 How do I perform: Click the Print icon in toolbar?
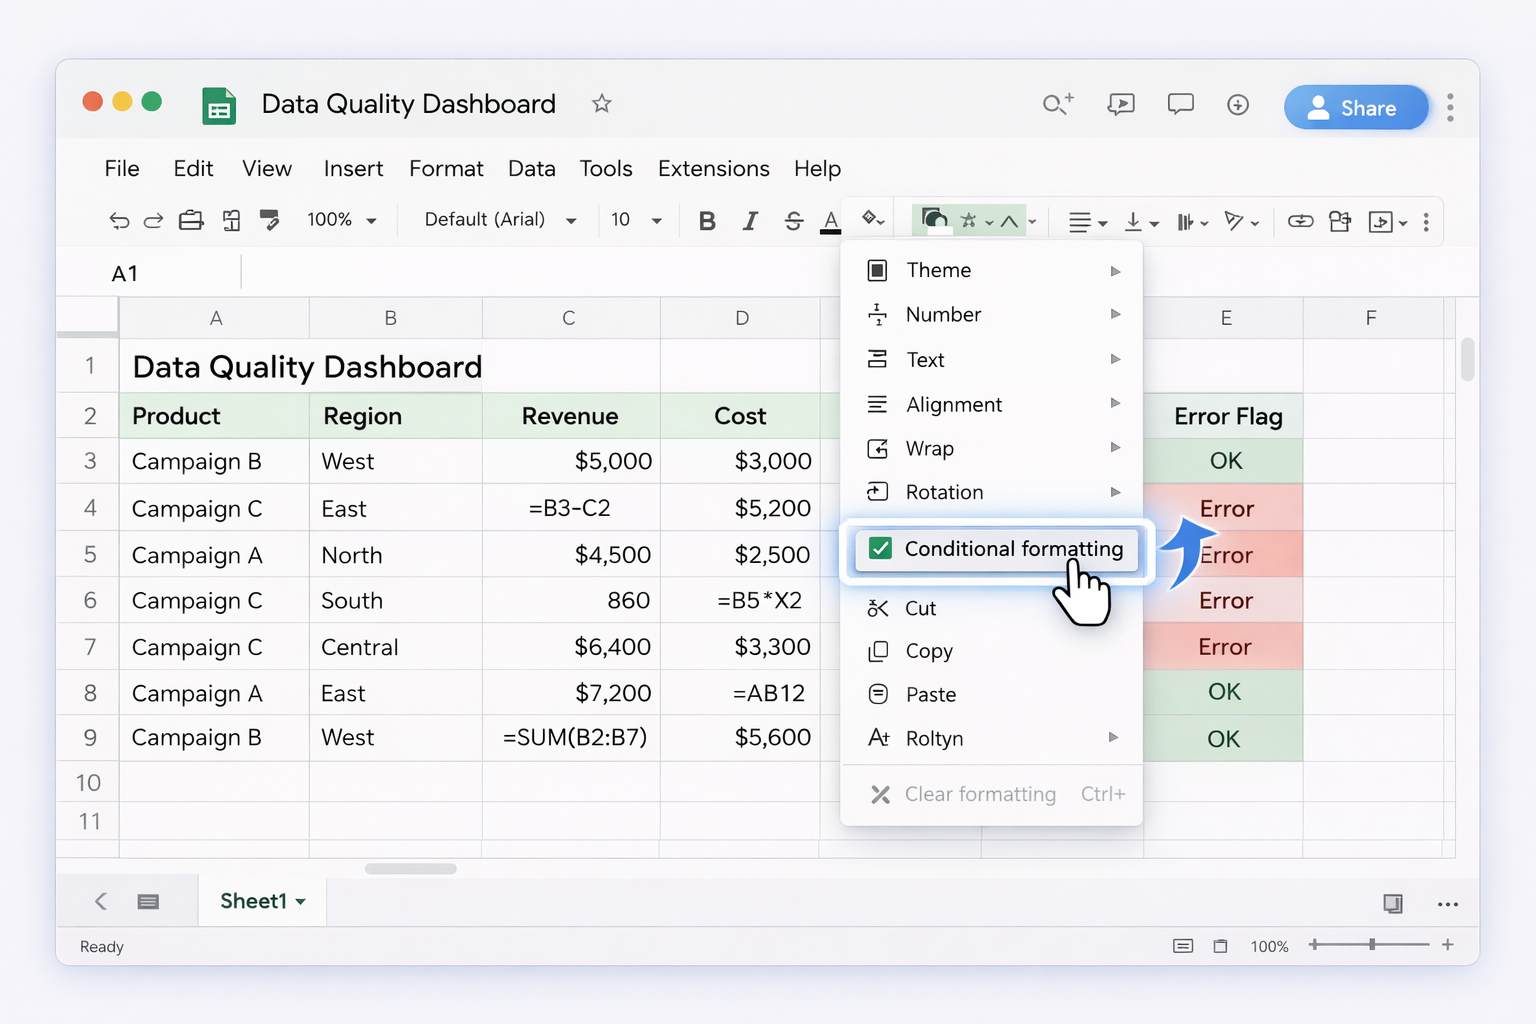pyautogui.click(x=191, y=221)
